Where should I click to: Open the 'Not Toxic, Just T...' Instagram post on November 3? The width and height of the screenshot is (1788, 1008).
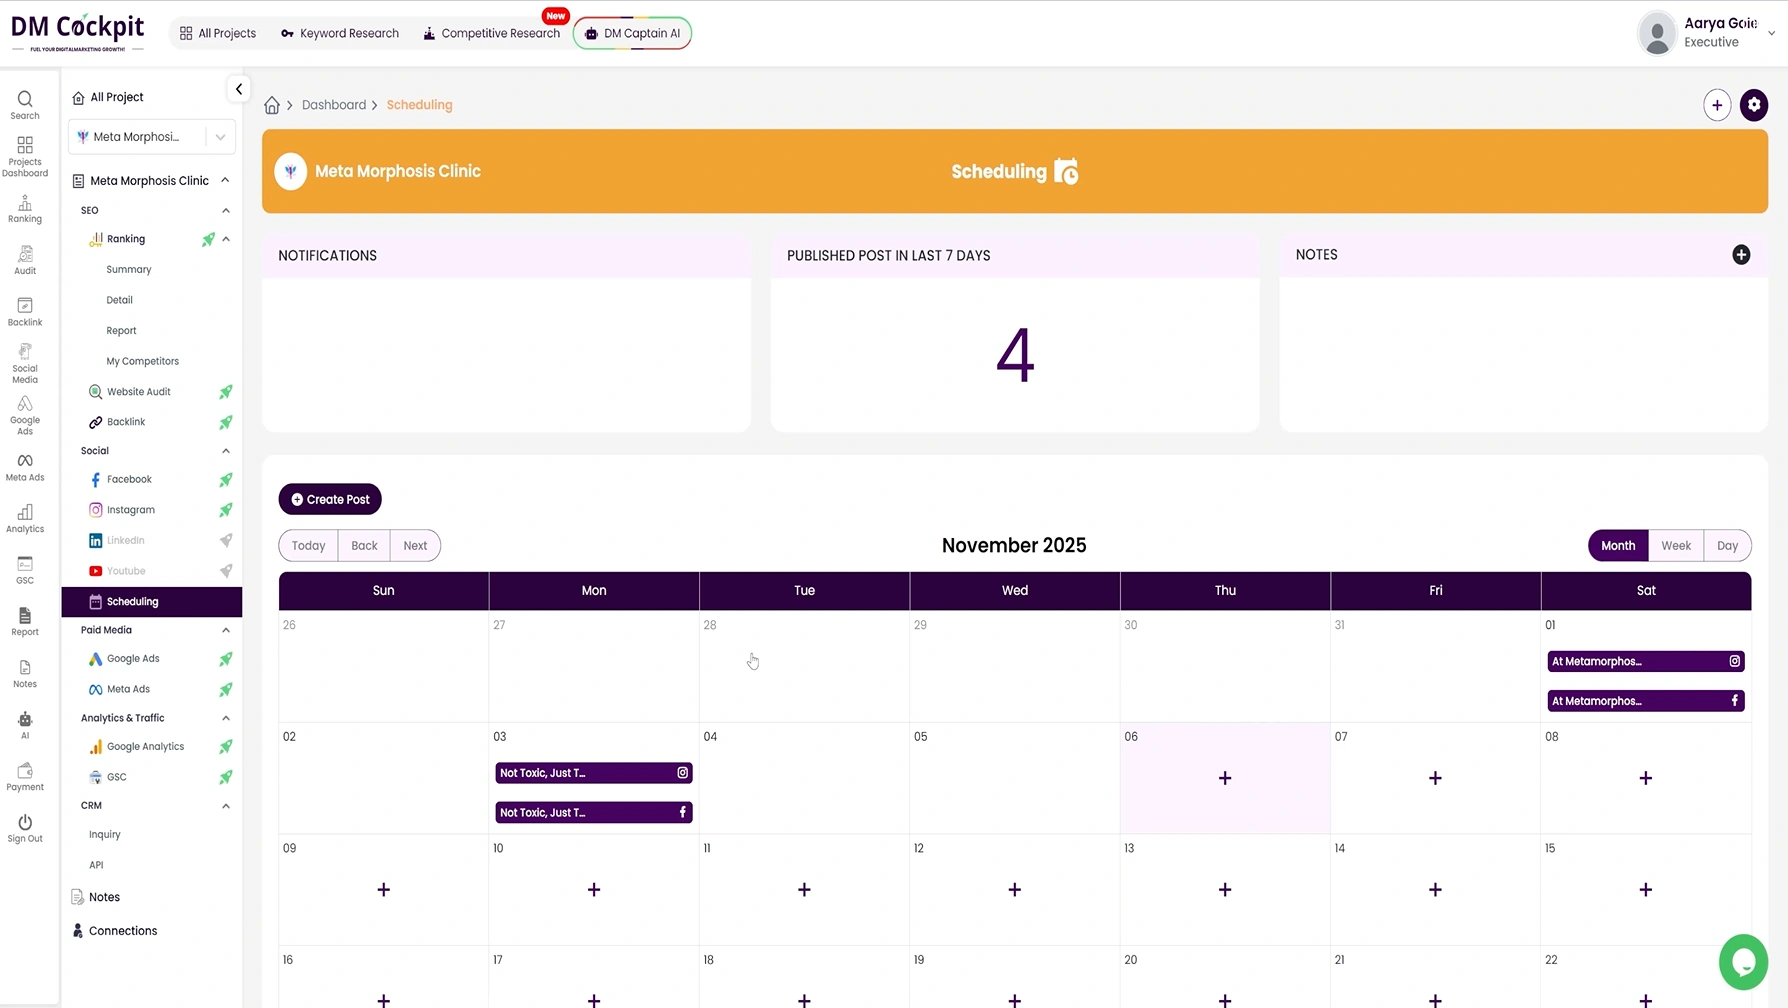point(593,772)
